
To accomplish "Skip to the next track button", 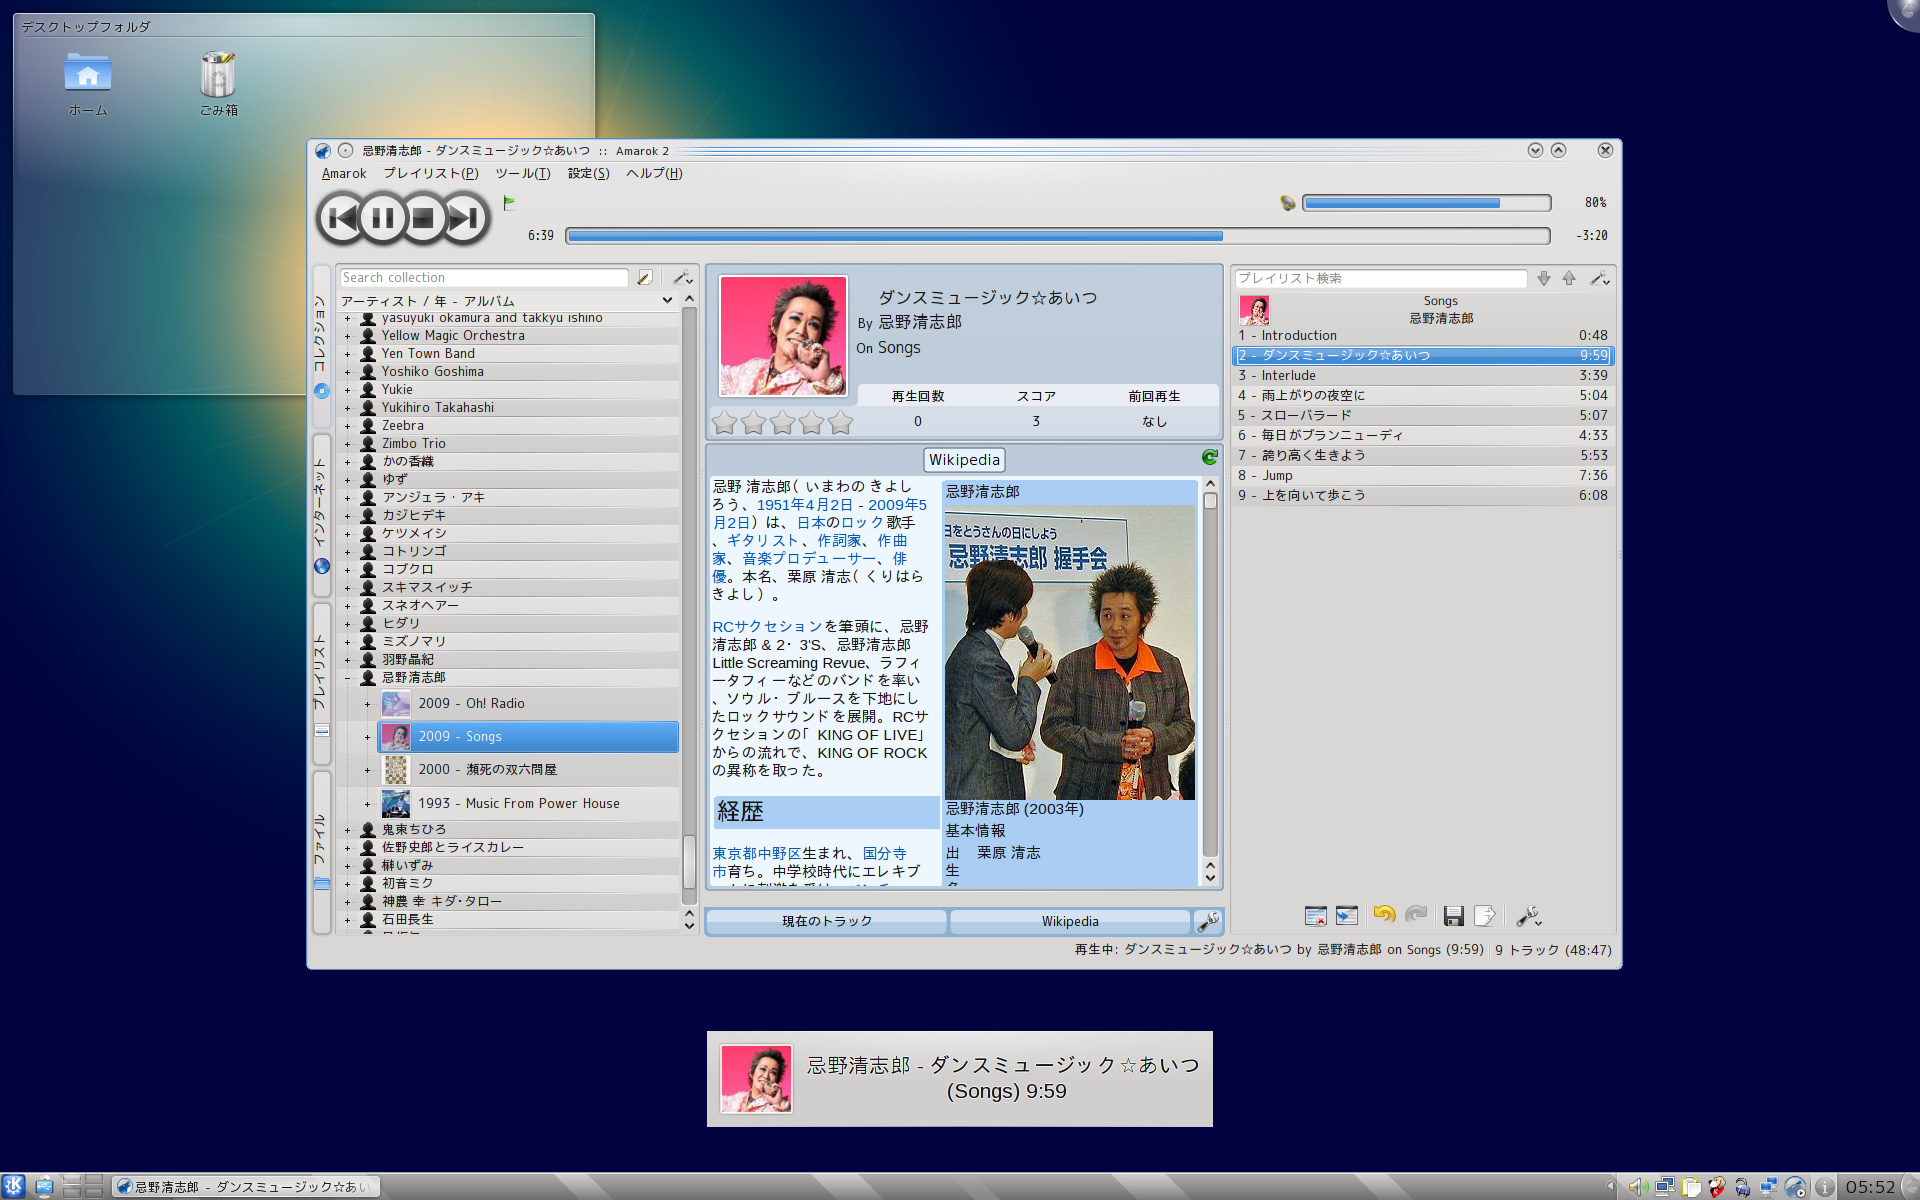I will (463, 218).
